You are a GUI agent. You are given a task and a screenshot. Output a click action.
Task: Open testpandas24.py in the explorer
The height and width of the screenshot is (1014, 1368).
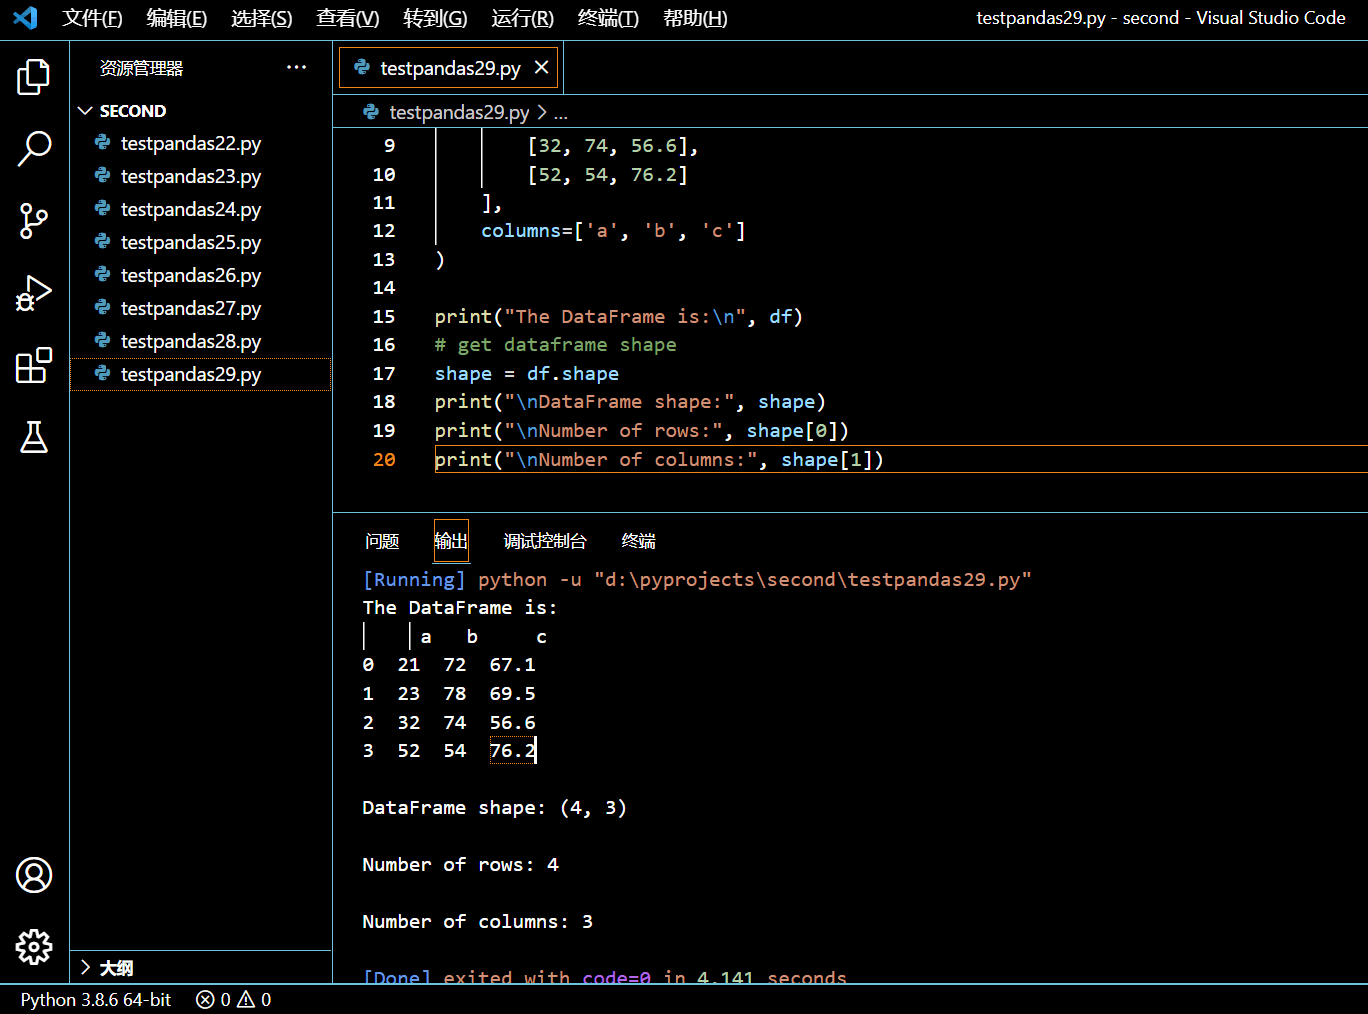pyautogui.click(x=200, y=209)
